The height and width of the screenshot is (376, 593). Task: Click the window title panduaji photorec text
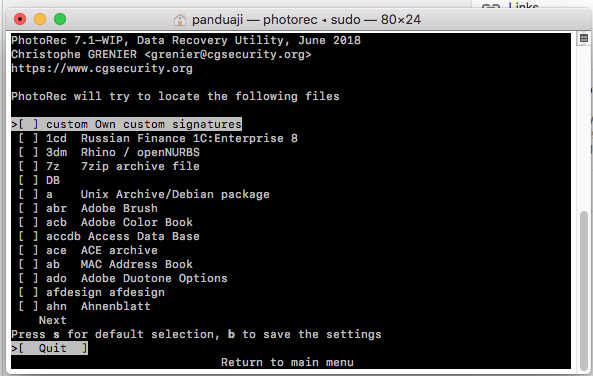click(306, 19)
